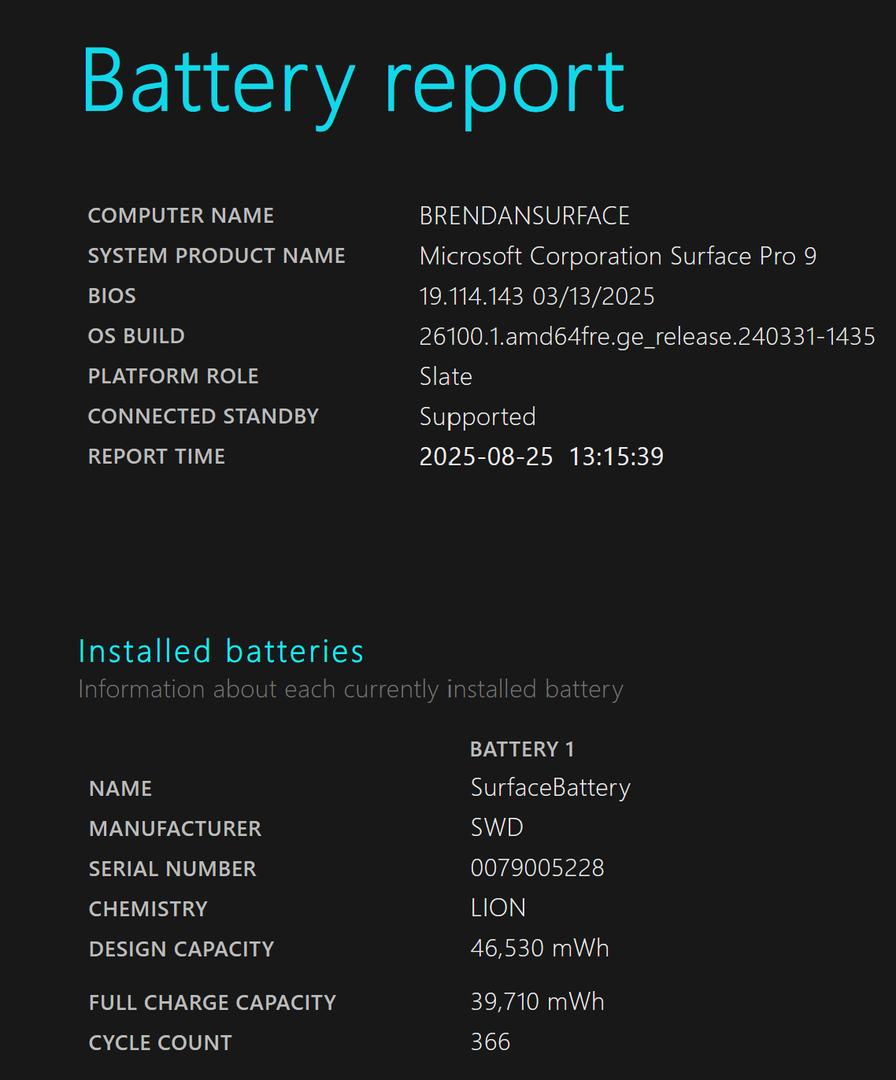The height and width of the screenshot is (1080, 896).
Task: Click the design capacity 46,530 mWh value
Action: coord(539,948)
